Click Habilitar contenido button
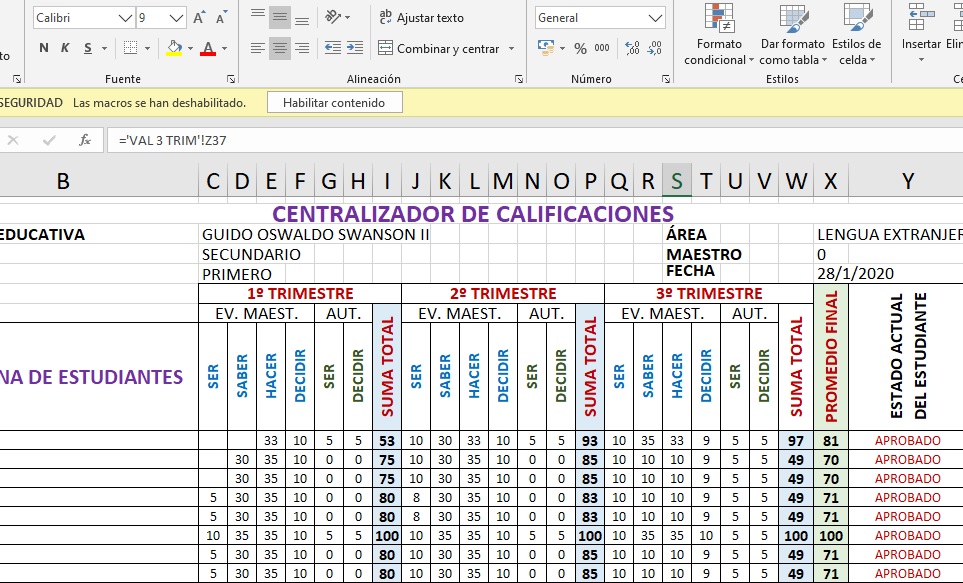The image size is (963, 583). point(335,103)
